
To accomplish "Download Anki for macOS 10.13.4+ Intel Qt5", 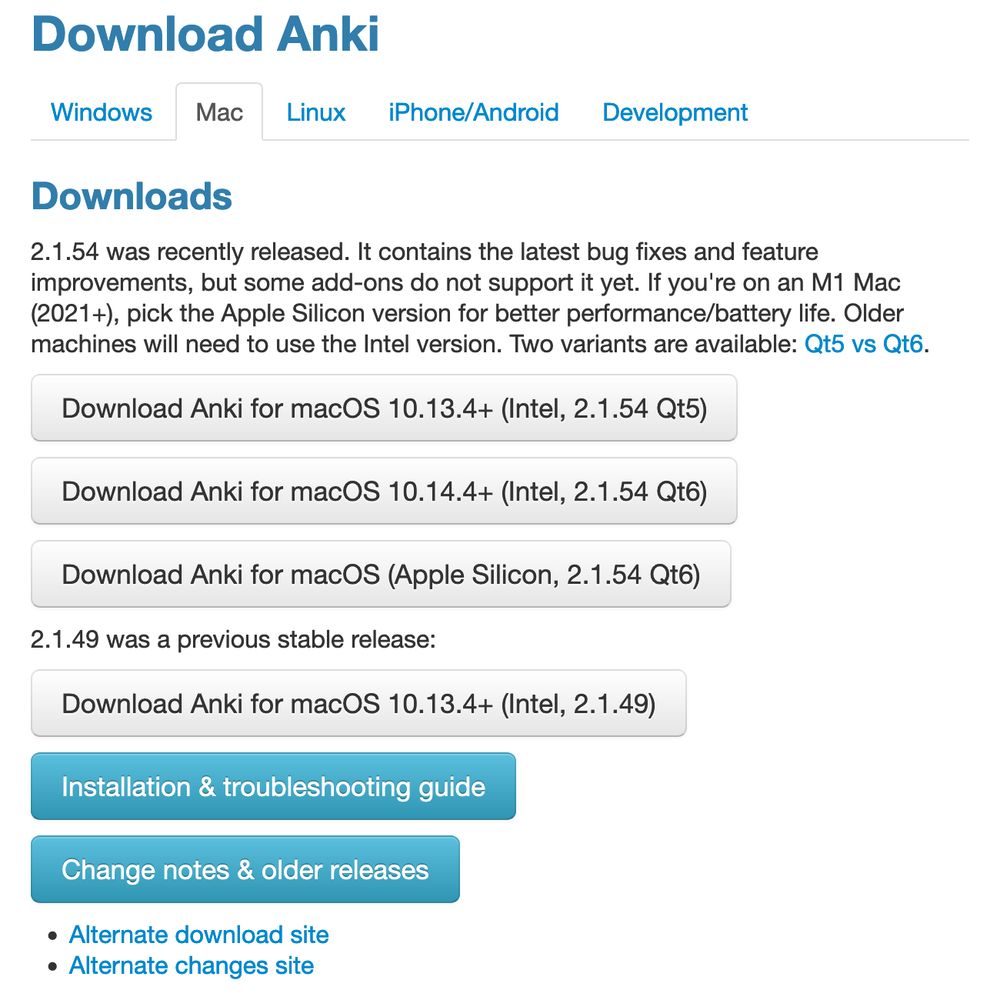I will pos(383,408).
